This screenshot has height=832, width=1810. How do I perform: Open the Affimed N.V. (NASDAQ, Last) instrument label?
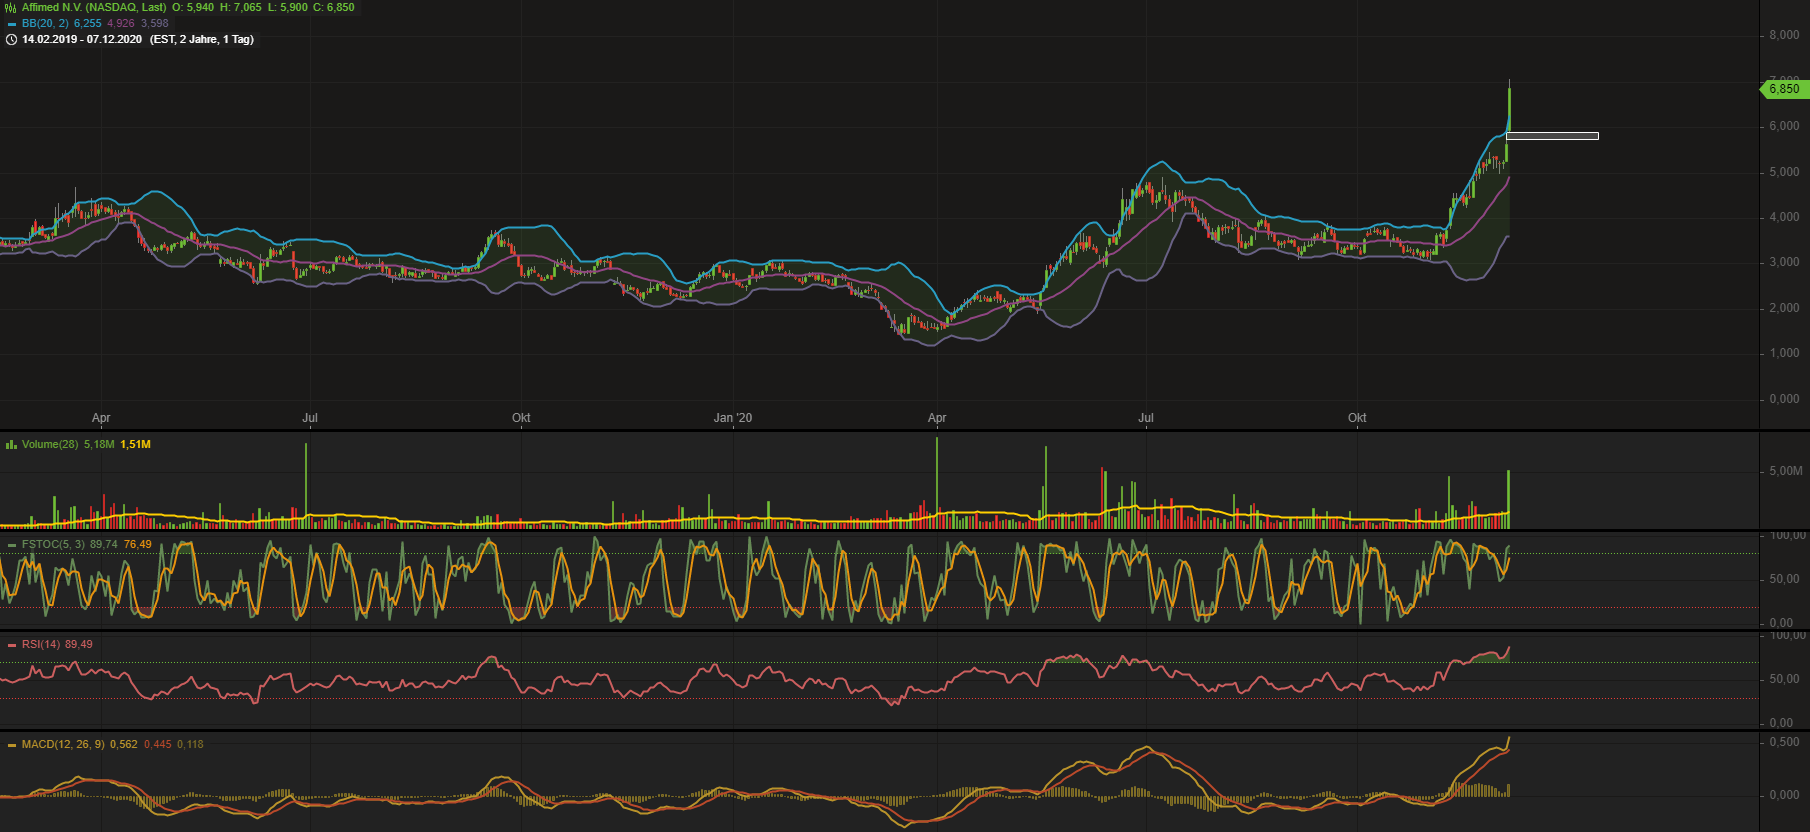pos(94,7)
